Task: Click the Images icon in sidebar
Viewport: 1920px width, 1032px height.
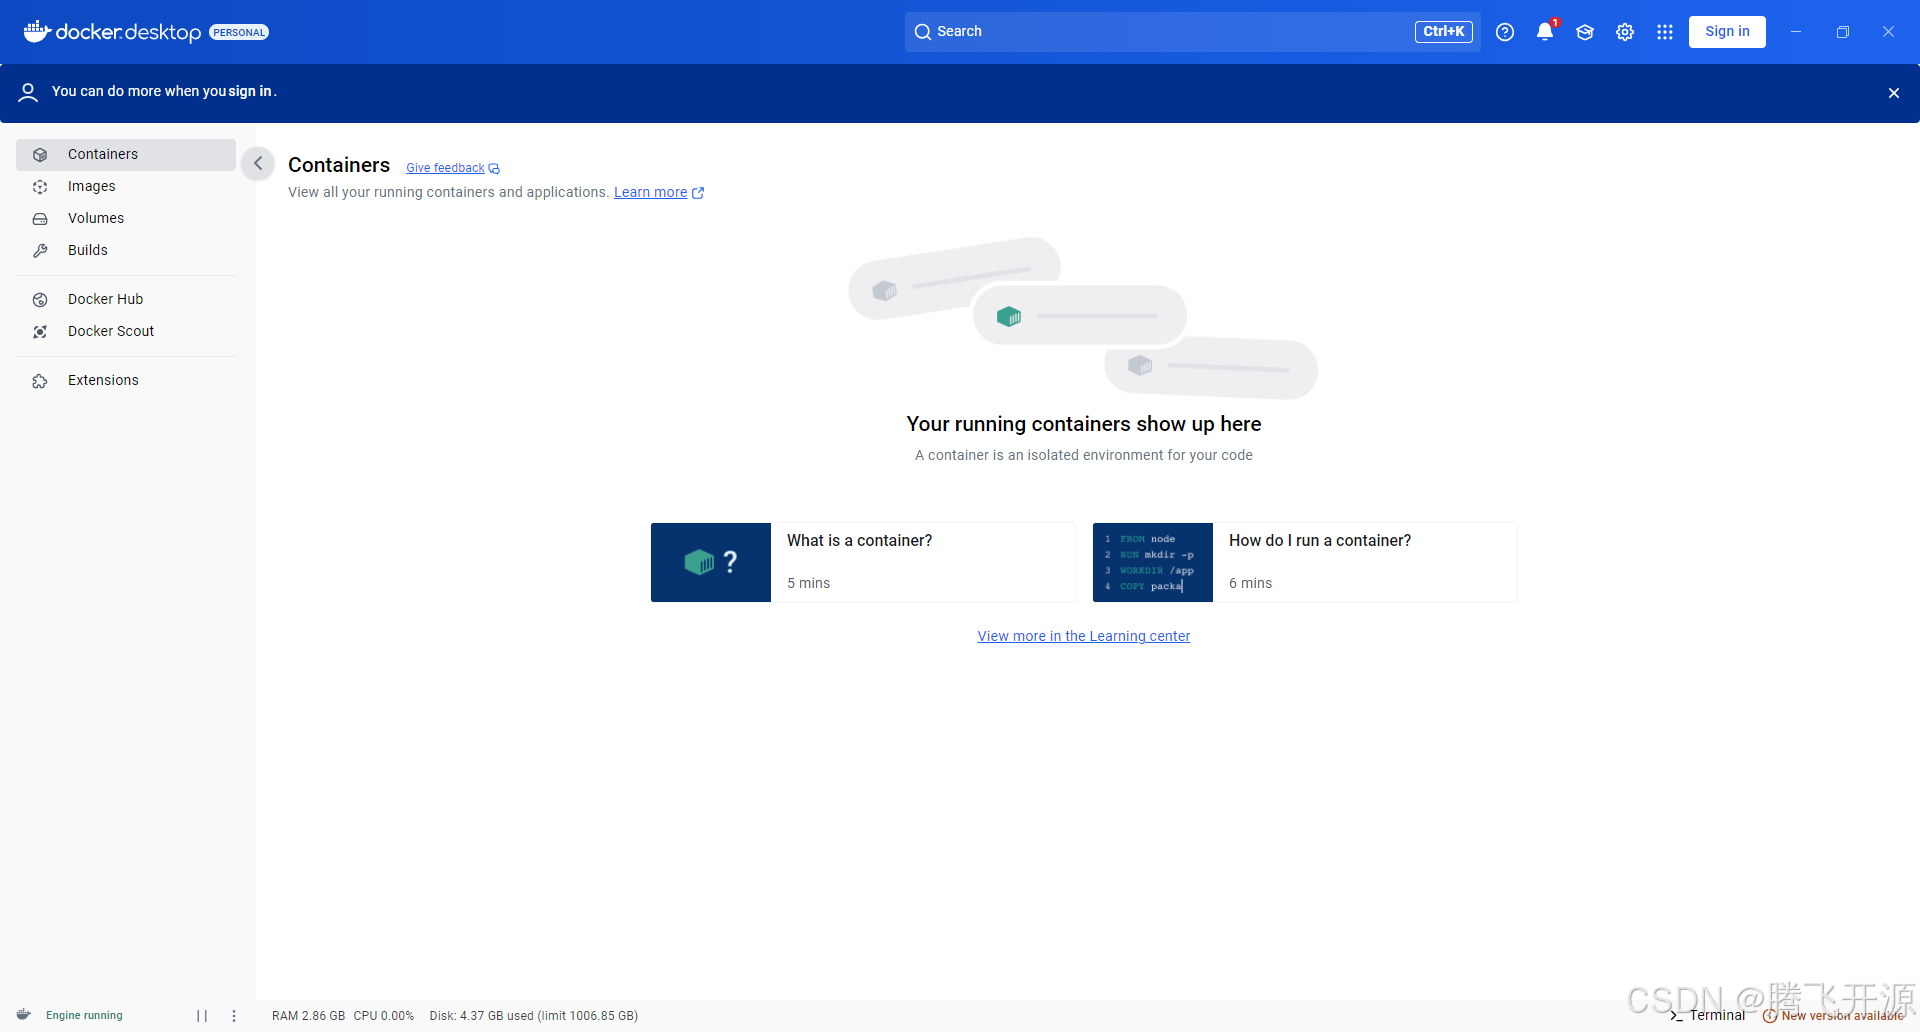Action: click(40, 187)
